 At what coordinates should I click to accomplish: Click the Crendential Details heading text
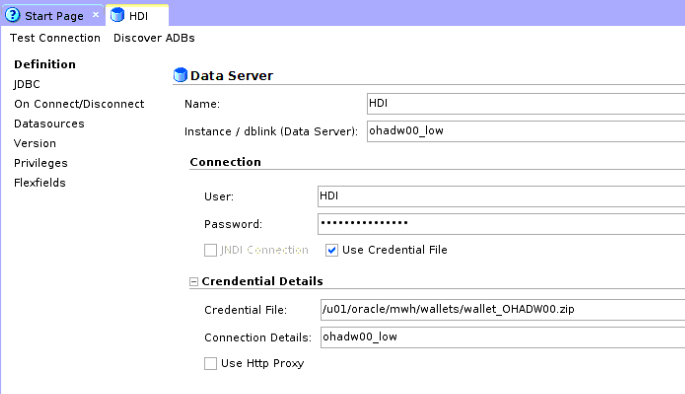pos(262,281)
